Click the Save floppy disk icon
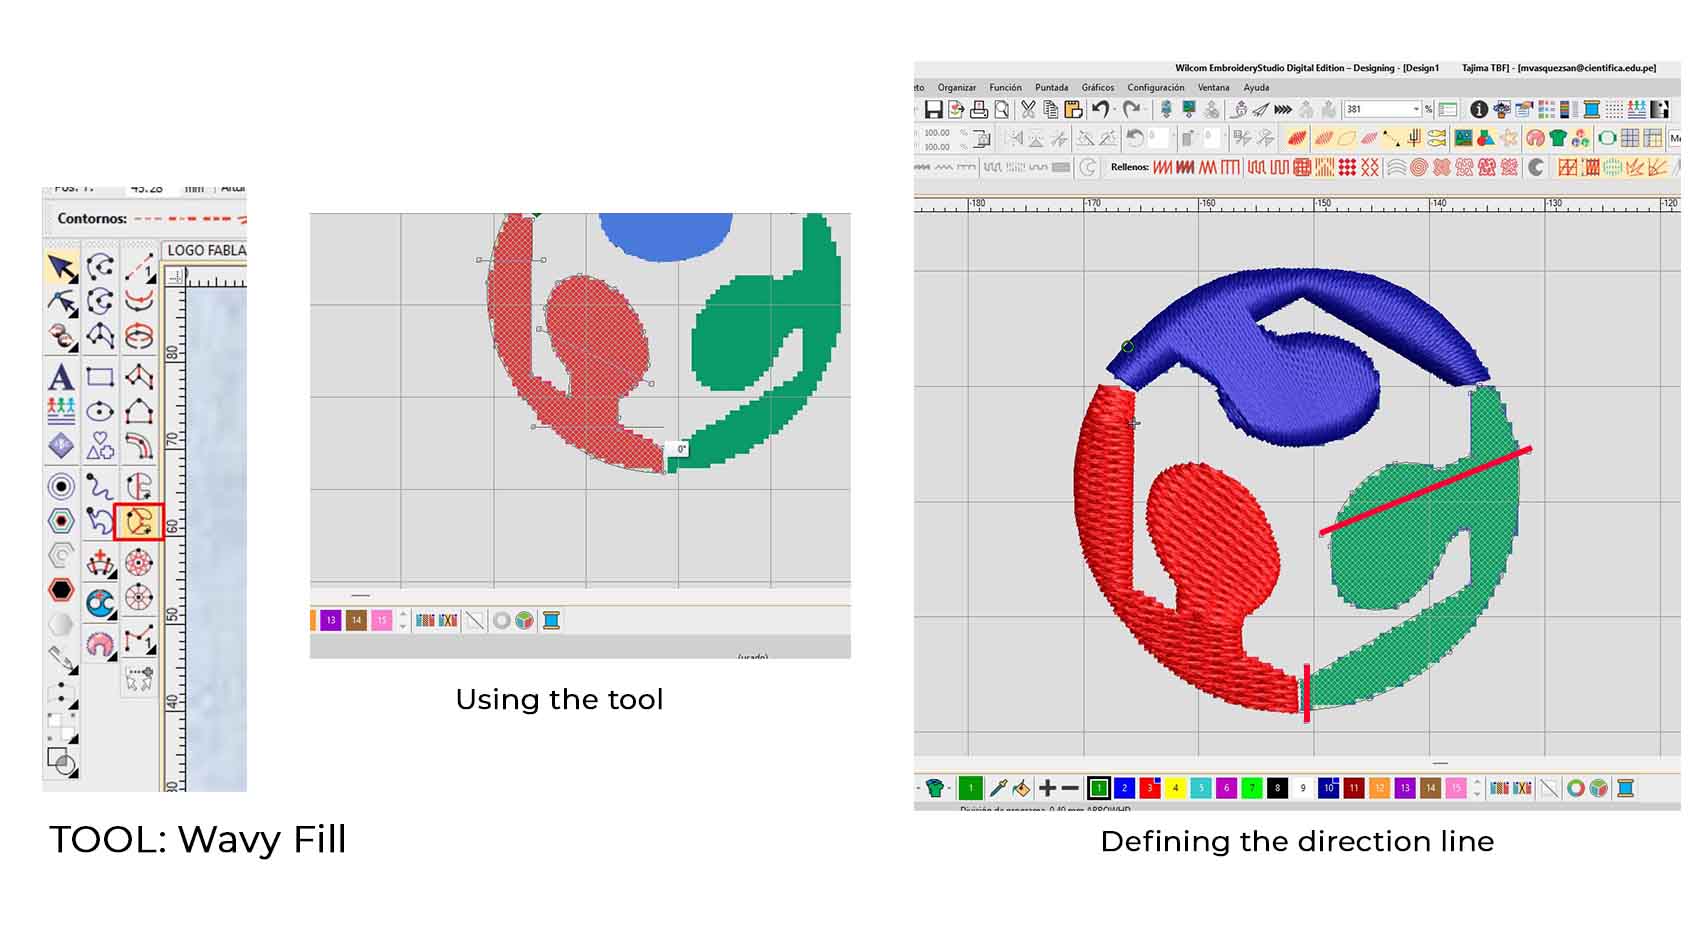The image size is (1702, 938). point(933,110)
